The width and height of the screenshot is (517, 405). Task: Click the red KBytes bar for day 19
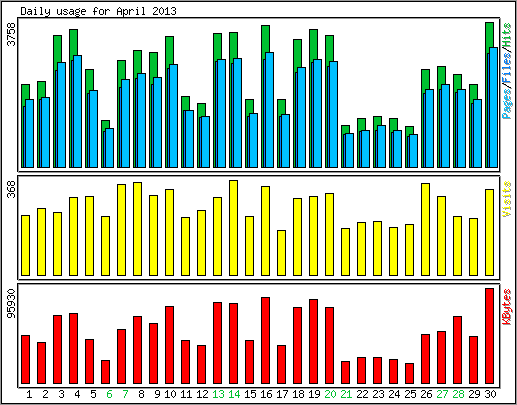coord(314,341)
